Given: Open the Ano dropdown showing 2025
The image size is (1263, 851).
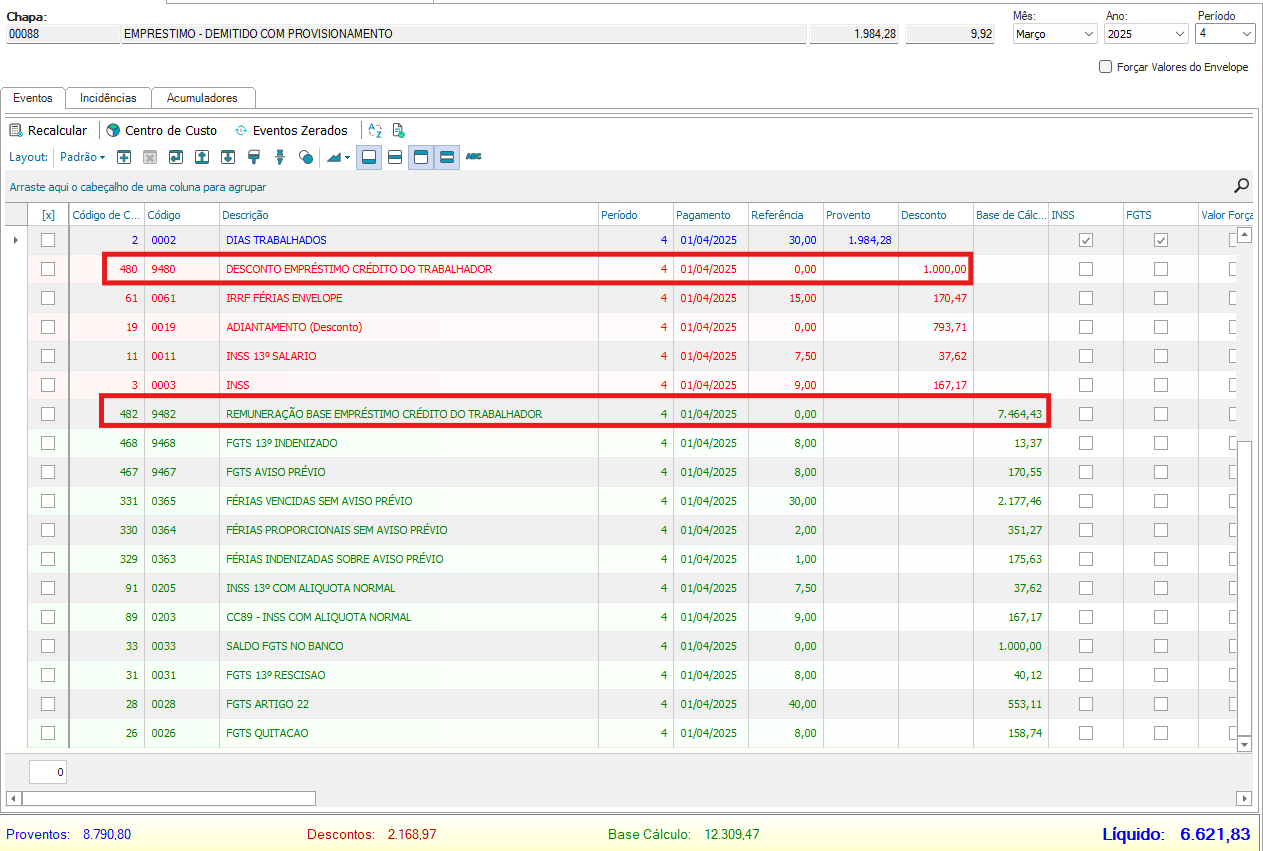Looking at the screenshot, I should pyautogui.click(x=1145, y=34).
